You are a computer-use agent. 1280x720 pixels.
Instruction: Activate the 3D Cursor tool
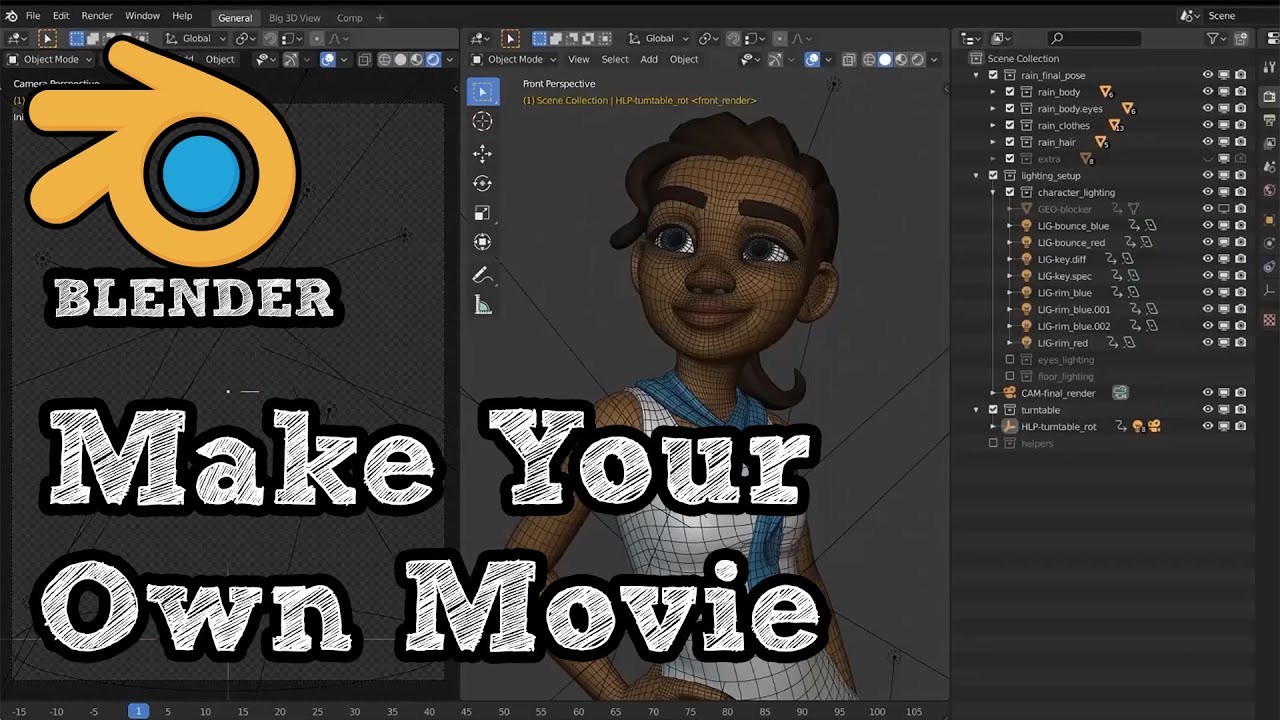click(482, 121)
